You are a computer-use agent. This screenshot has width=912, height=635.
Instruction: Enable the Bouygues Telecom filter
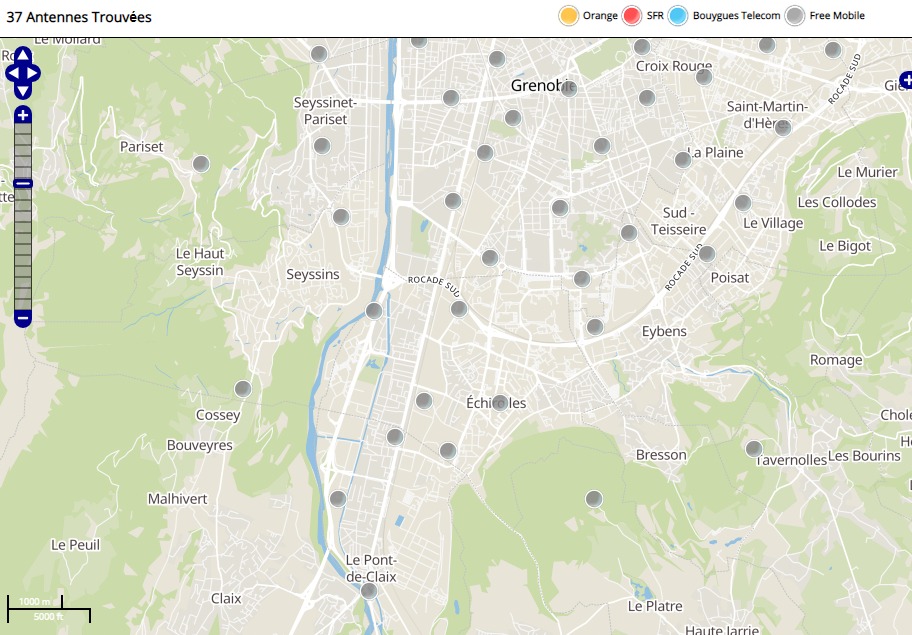678,16
